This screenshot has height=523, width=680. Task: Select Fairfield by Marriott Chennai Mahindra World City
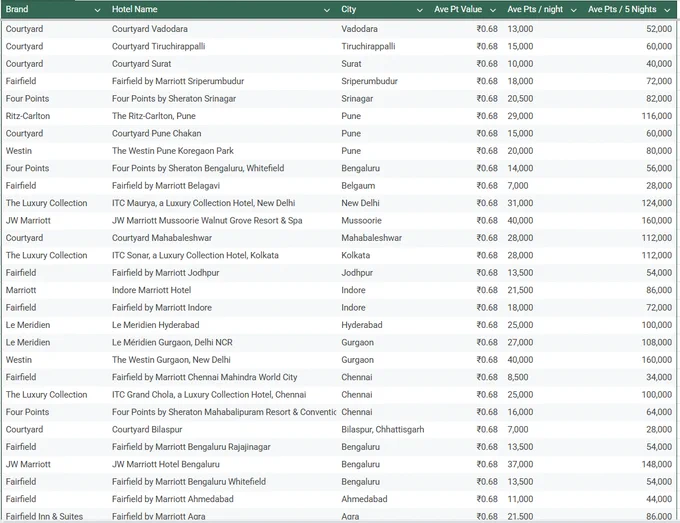(204, 377)
